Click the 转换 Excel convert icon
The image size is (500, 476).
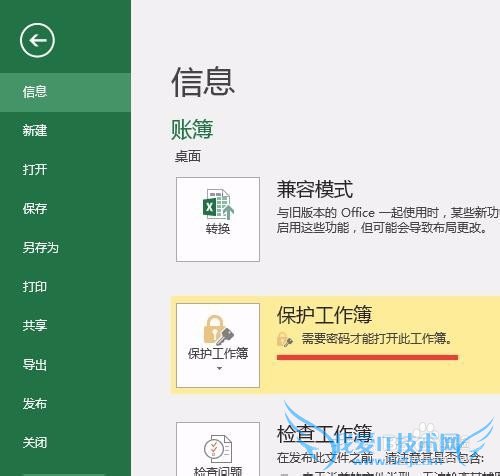[x=218, y=204]
